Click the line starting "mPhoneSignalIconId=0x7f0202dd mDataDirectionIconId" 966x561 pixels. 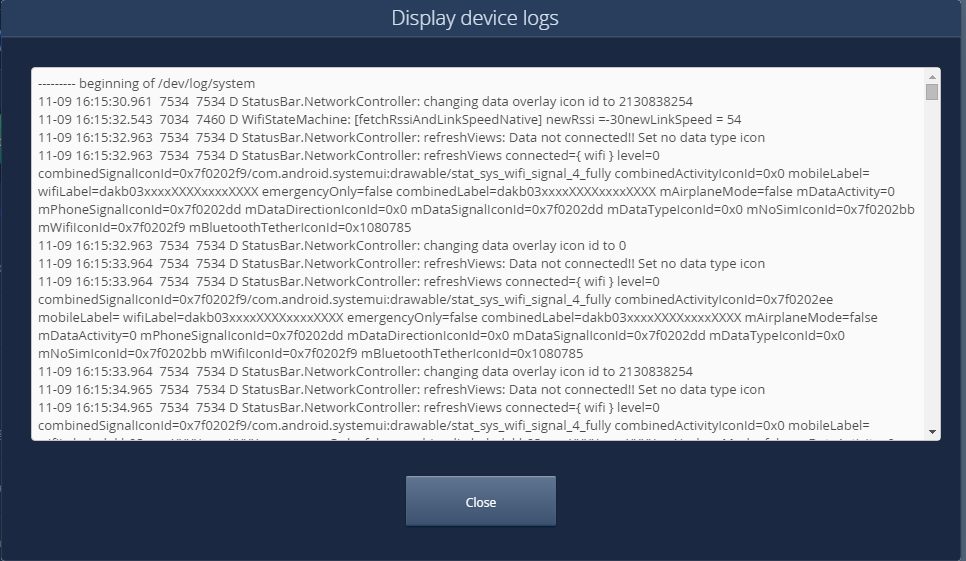pos(476,209)
